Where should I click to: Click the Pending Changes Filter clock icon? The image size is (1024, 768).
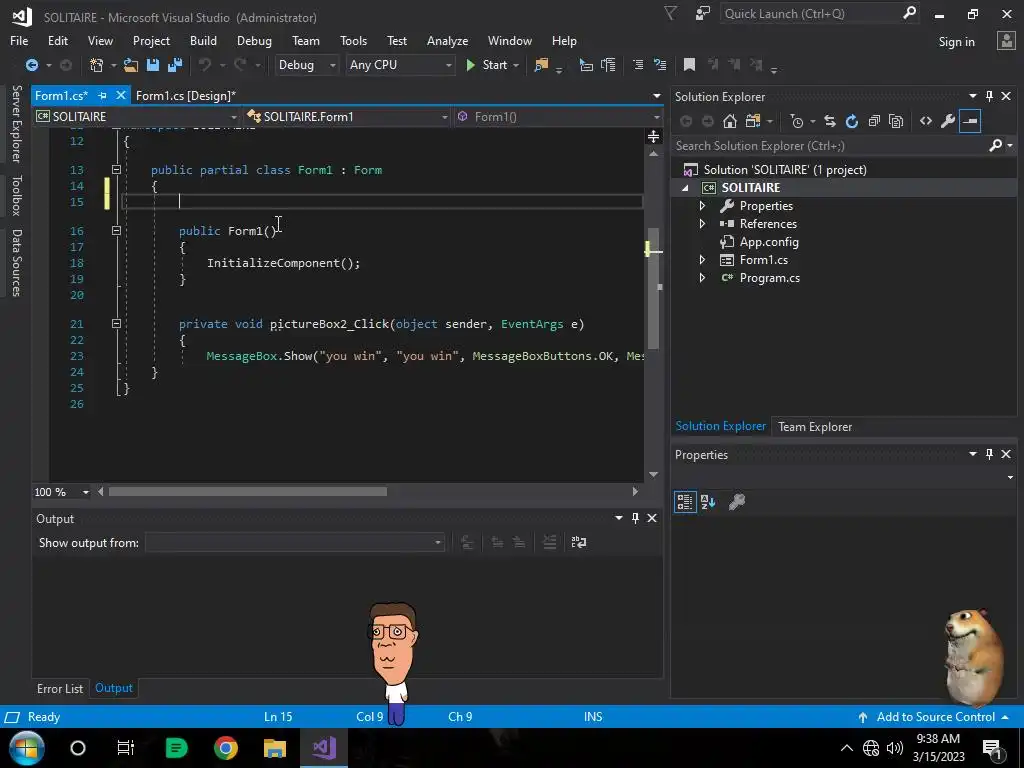pyautogui.click(x=797, y=121)
